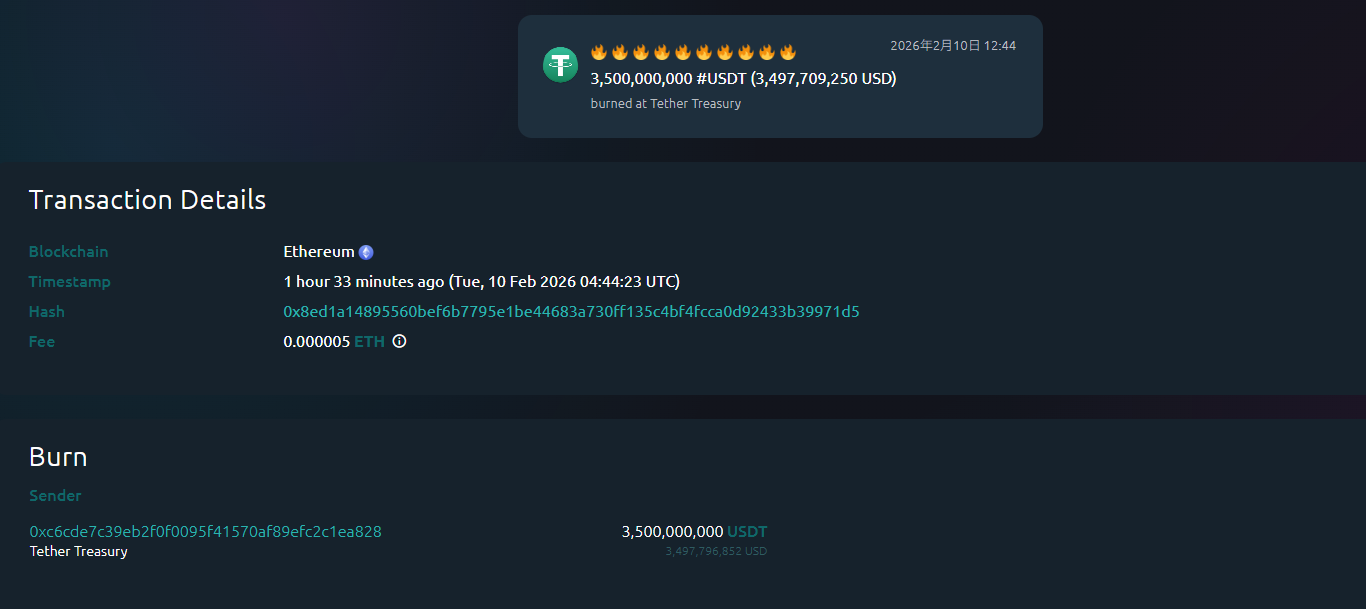
Task: Click the last fire emoji in the row
Action: click(x=788, y=52)
